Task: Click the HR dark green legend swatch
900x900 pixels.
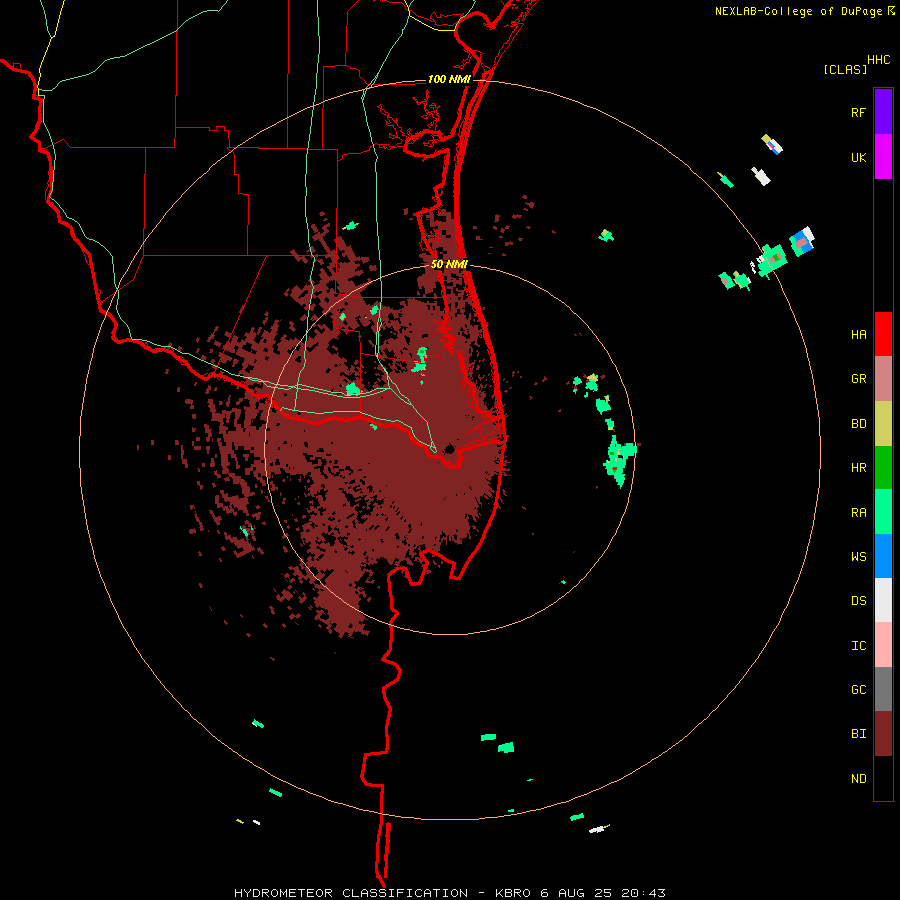Action: (883, 468)
